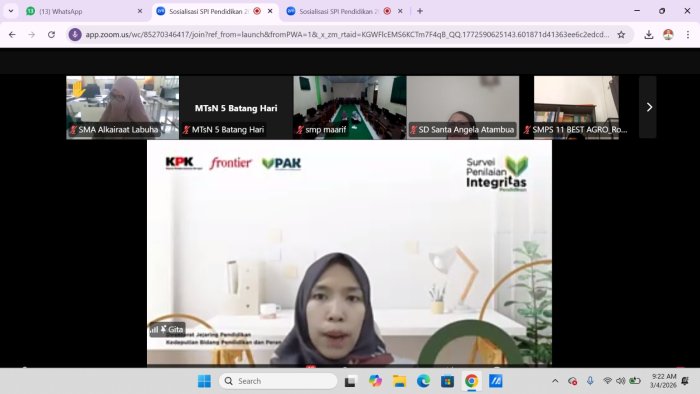Open Wi-Fi network settings in tray
700x394 pixels.
point(607,381)
